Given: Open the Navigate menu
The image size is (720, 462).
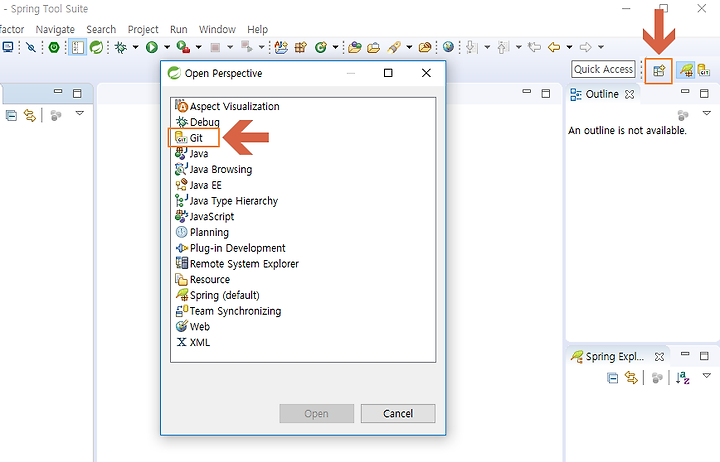Looking at the screenshot, I should click(55, 29).
